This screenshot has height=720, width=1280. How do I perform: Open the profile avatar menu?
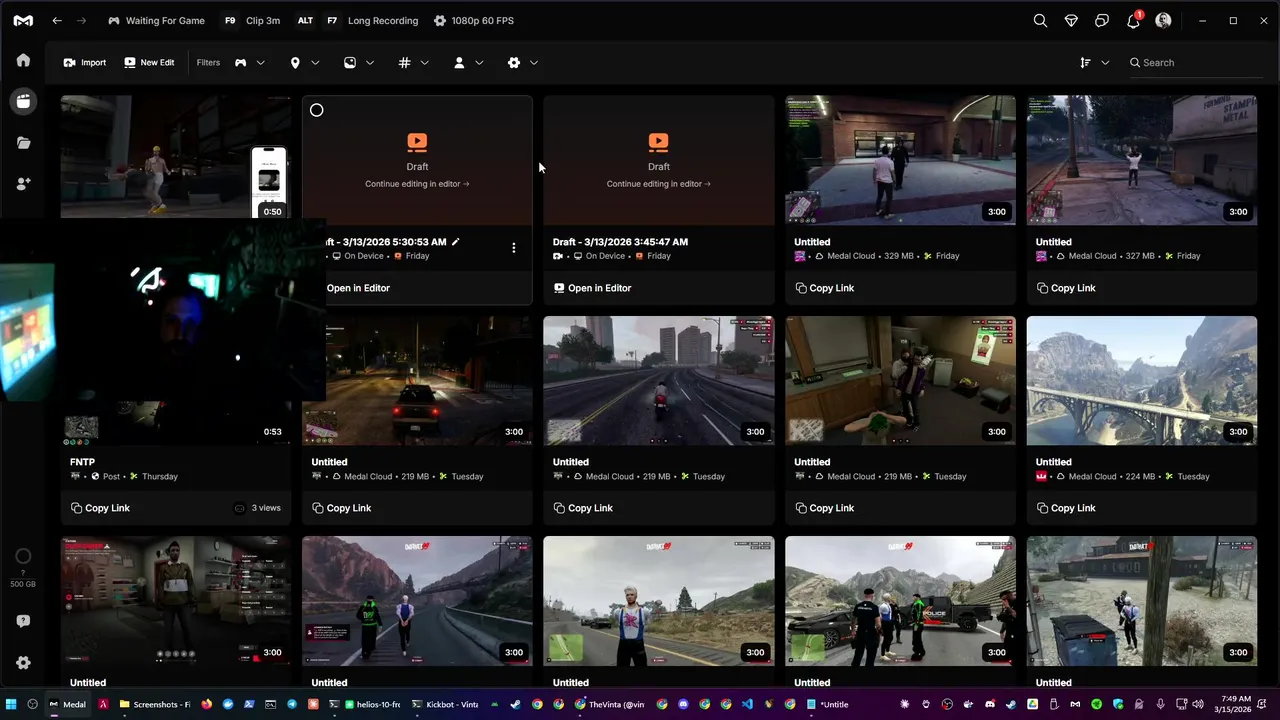coord(1163,20)
